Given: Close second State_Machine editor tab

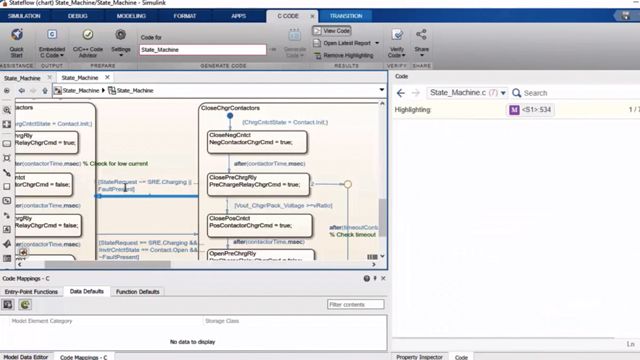Looking at the screenshot, I should 107,77.
